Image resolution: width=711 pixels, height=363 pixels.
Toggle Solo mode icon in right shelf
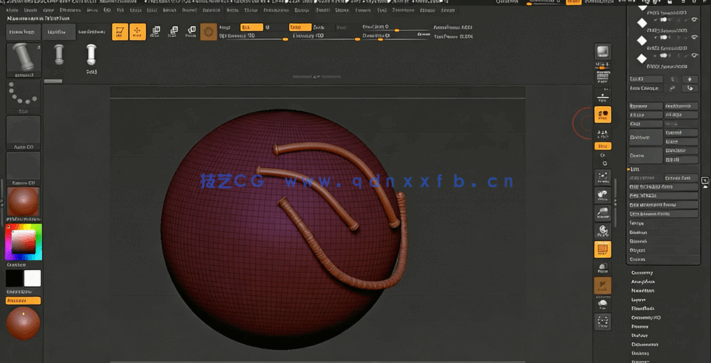[603, 303]
